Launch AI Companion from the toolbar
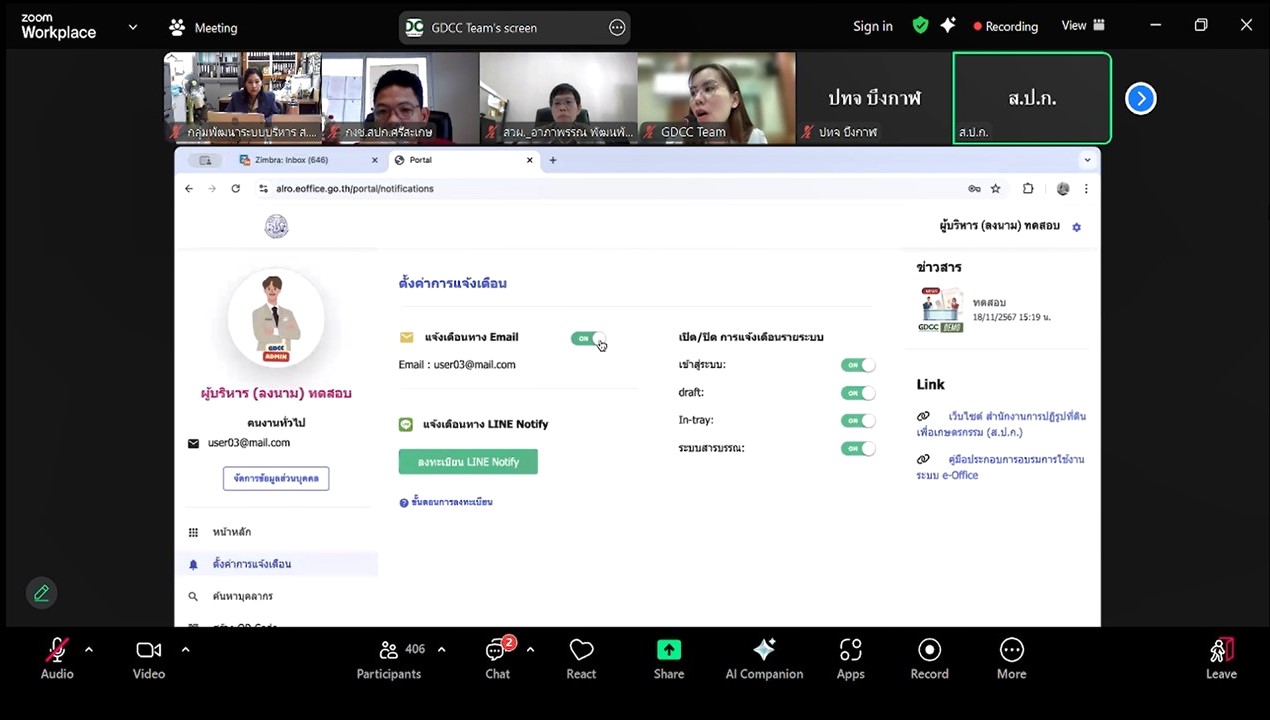Screen dimensions: 1270x720 pyautogui.click(x=764, y=659)
